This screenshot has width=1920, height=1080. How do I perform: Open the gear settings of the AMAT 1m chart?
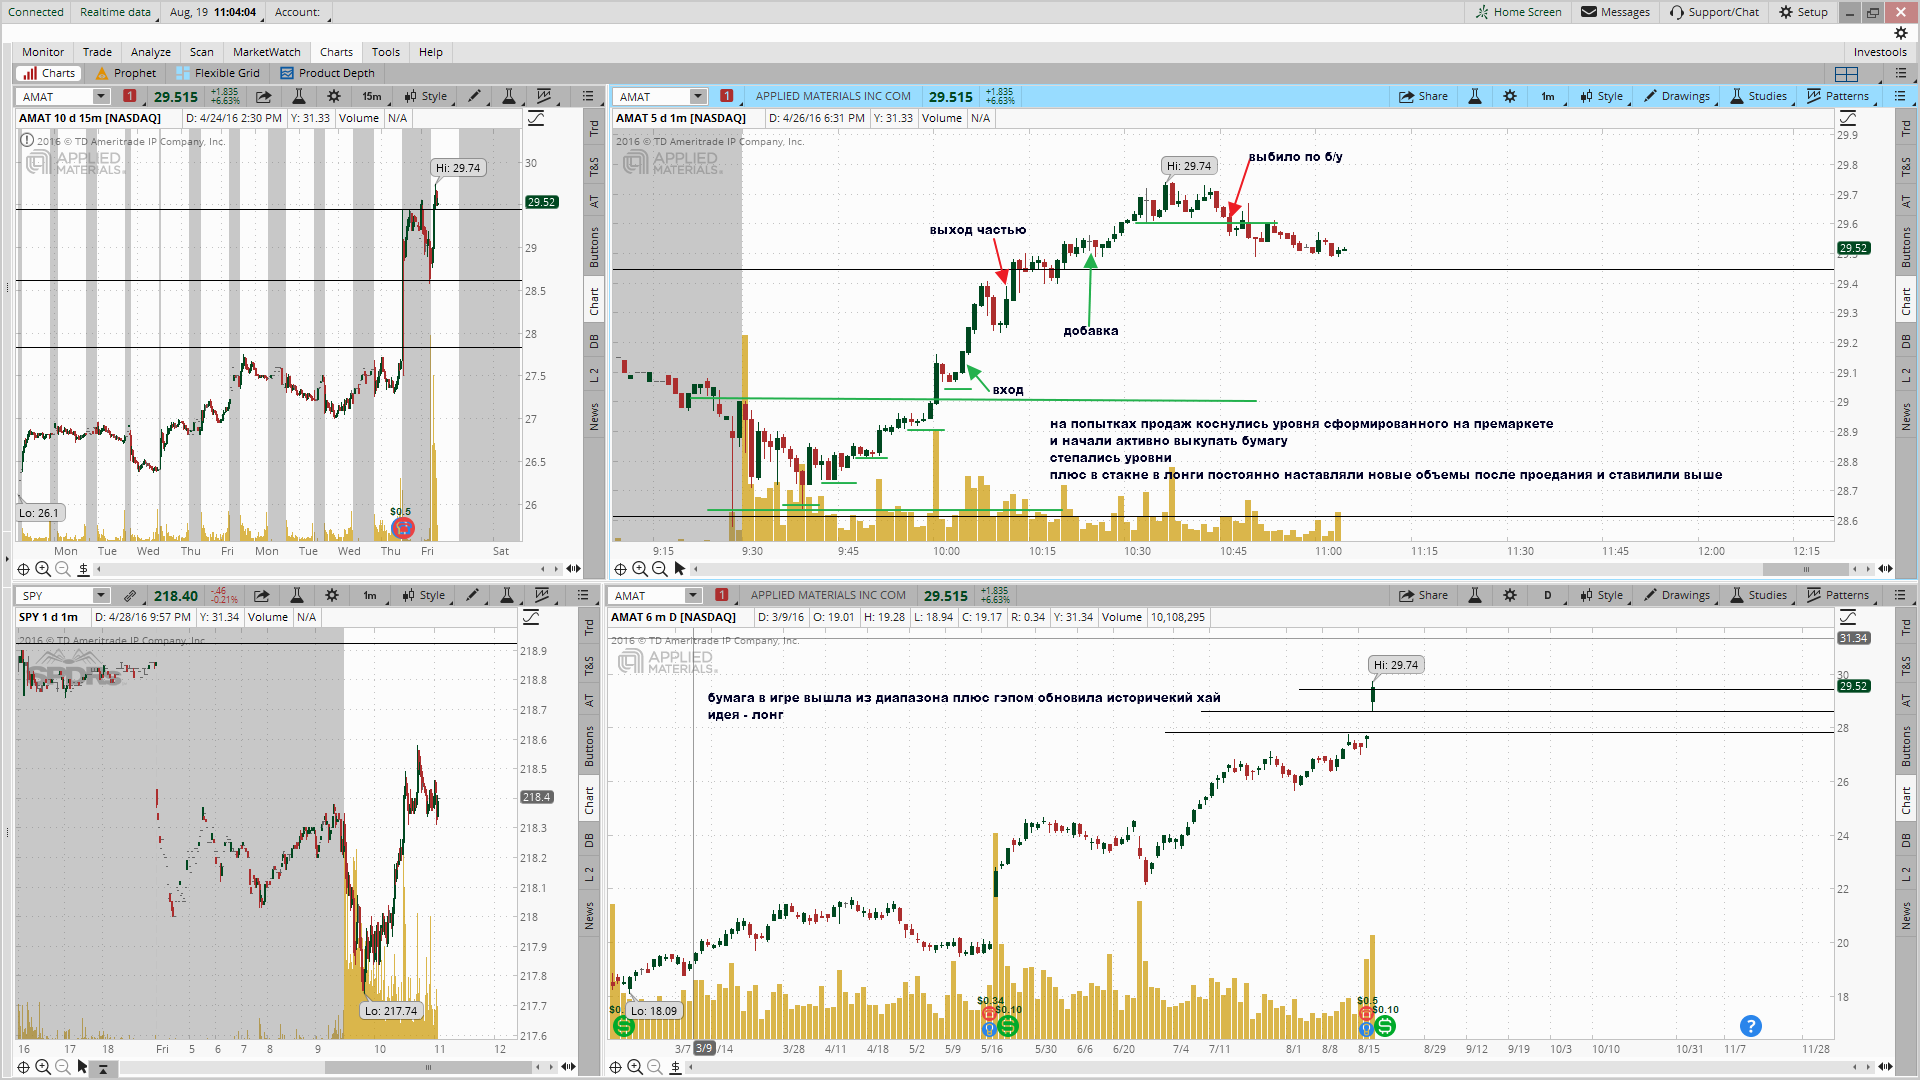(1510, 96)
